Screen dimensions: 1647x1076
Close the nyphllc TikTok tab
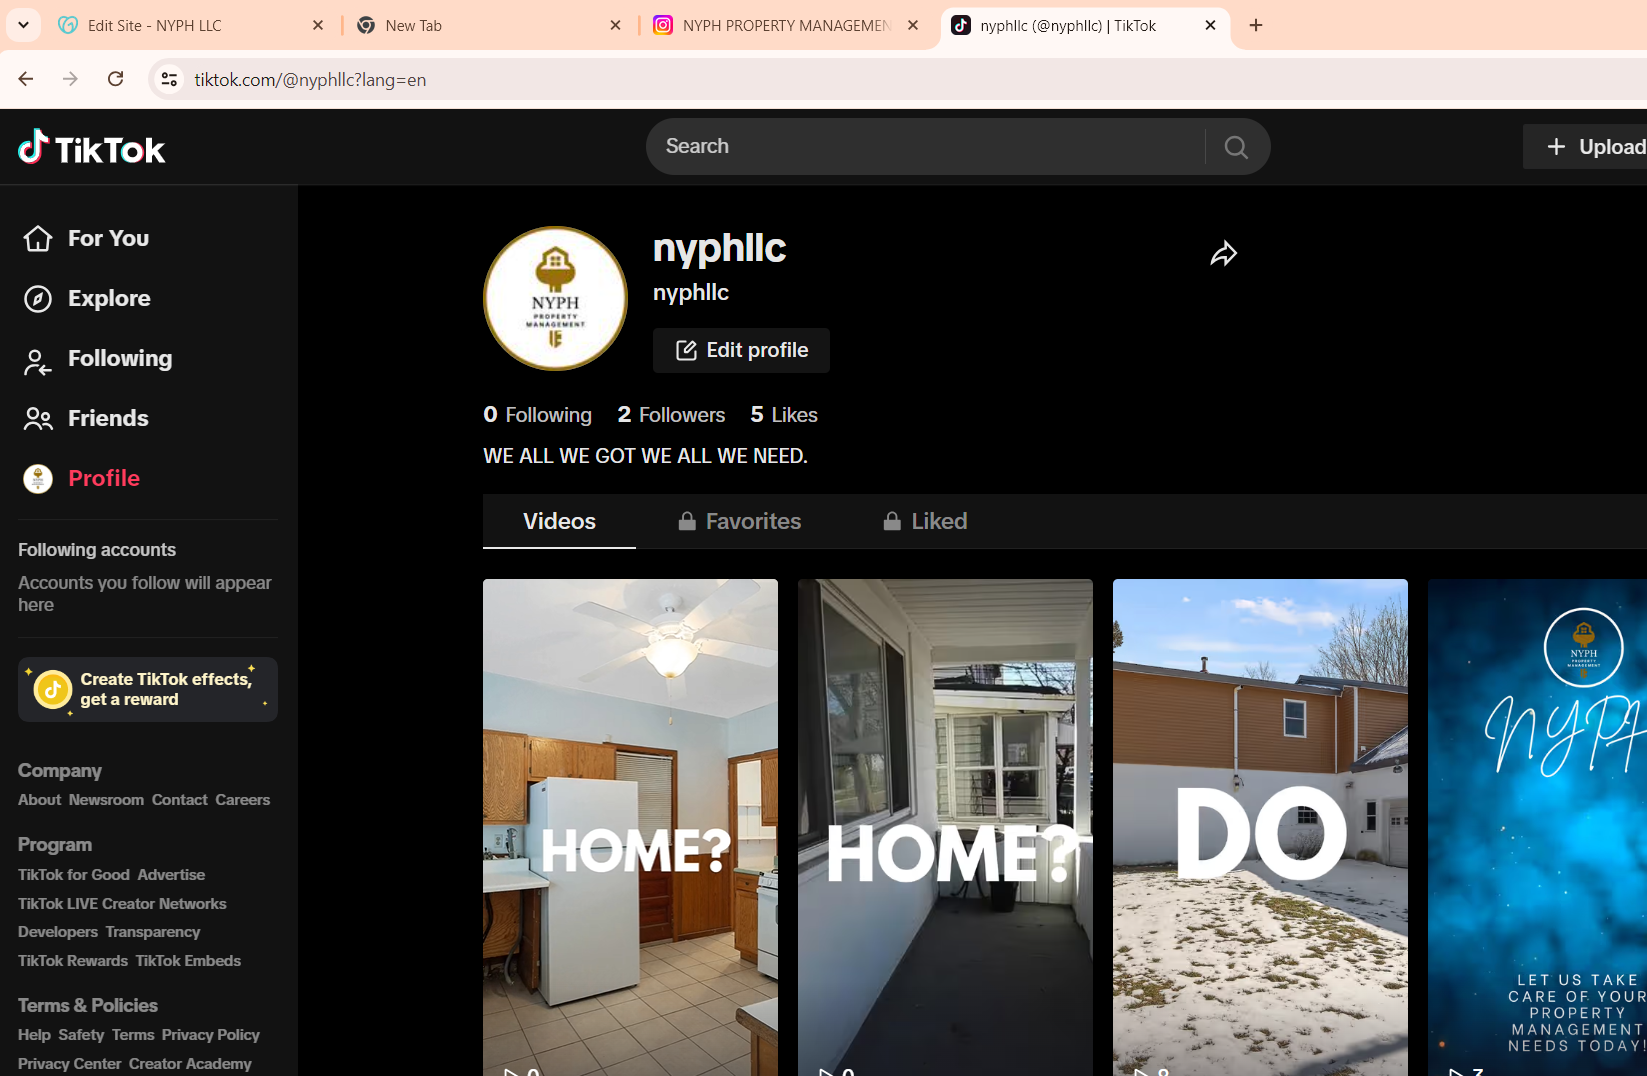[x=1210, y=25]
